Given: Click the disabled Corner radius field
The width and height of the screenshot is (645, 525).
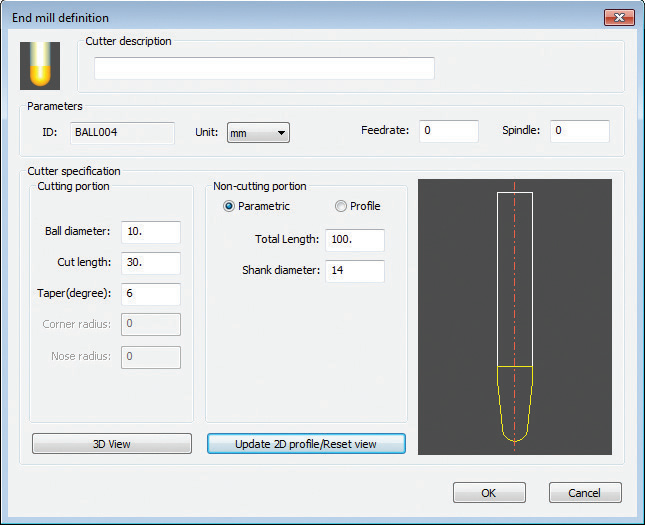Looking at the screenshot, I should [x=151, y=324].
